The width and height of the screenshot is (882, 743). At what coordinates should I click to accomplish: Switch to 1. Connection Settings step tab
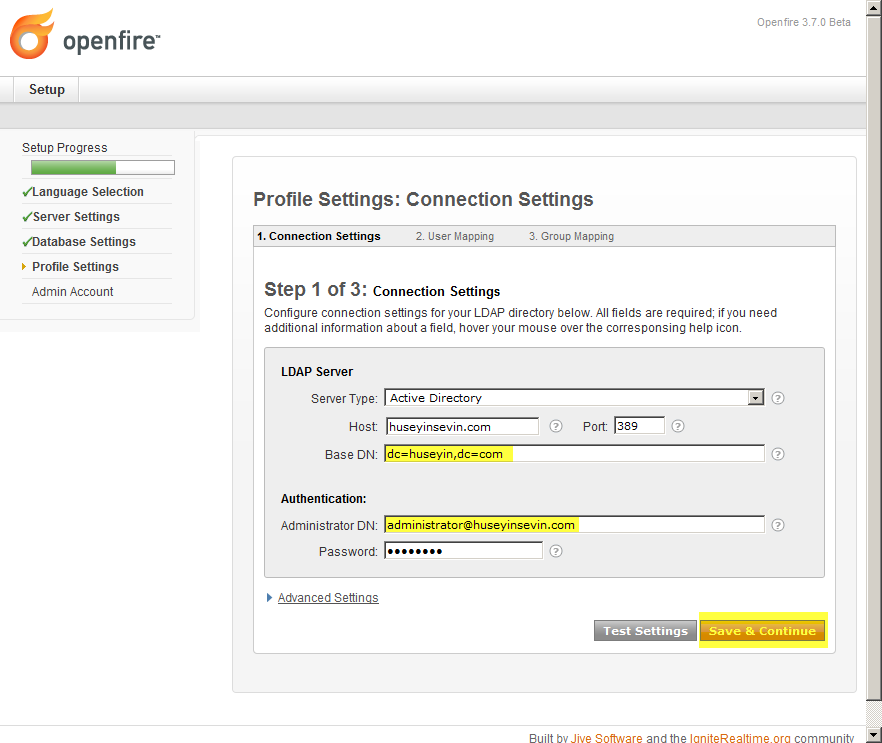(x=318, y=236)
